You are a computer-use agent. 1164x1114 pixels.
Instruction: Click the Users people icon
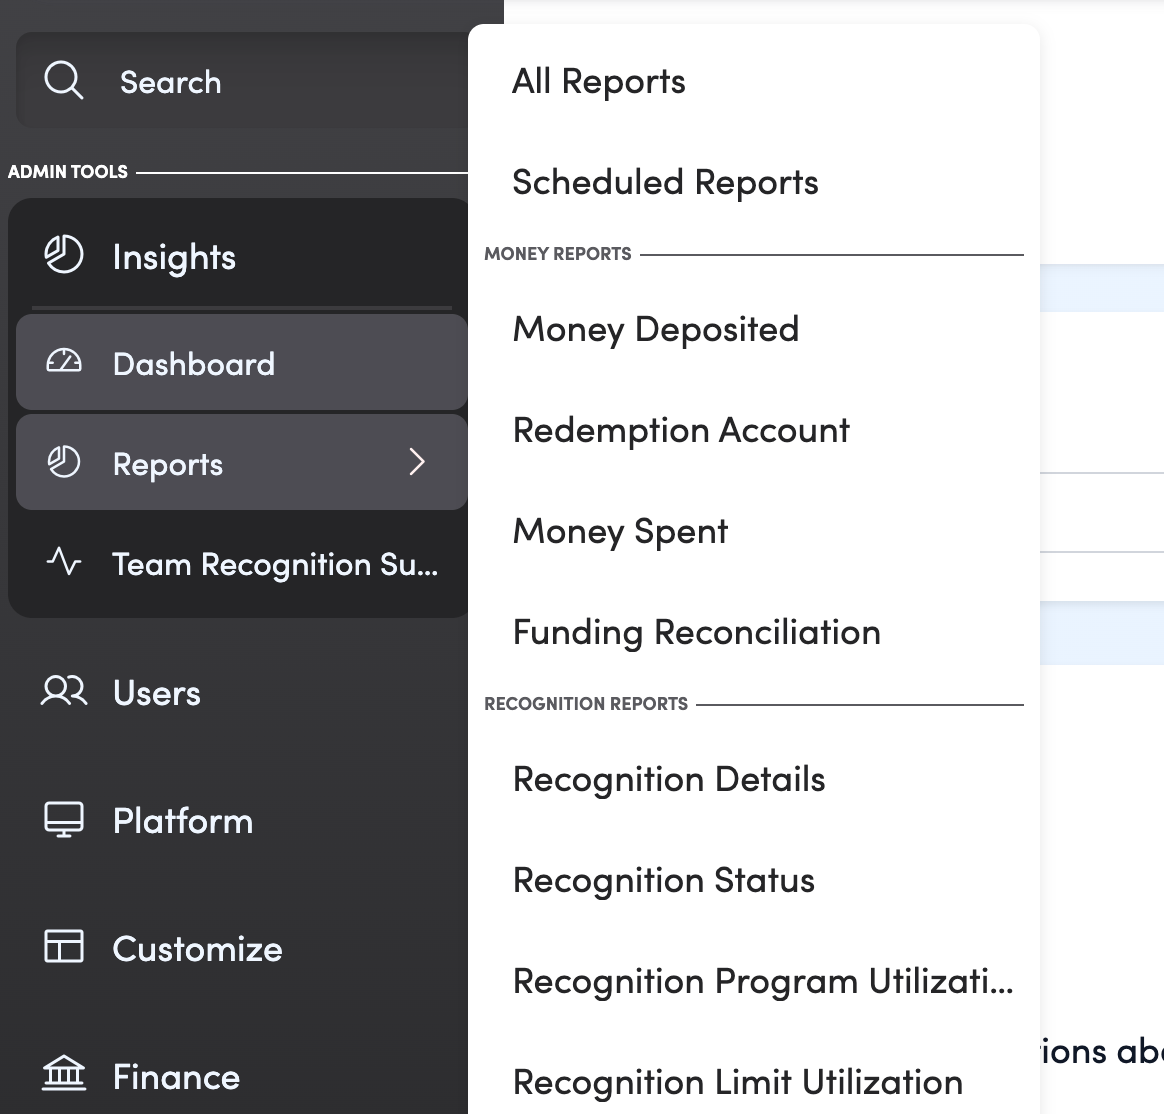[64, 691]
